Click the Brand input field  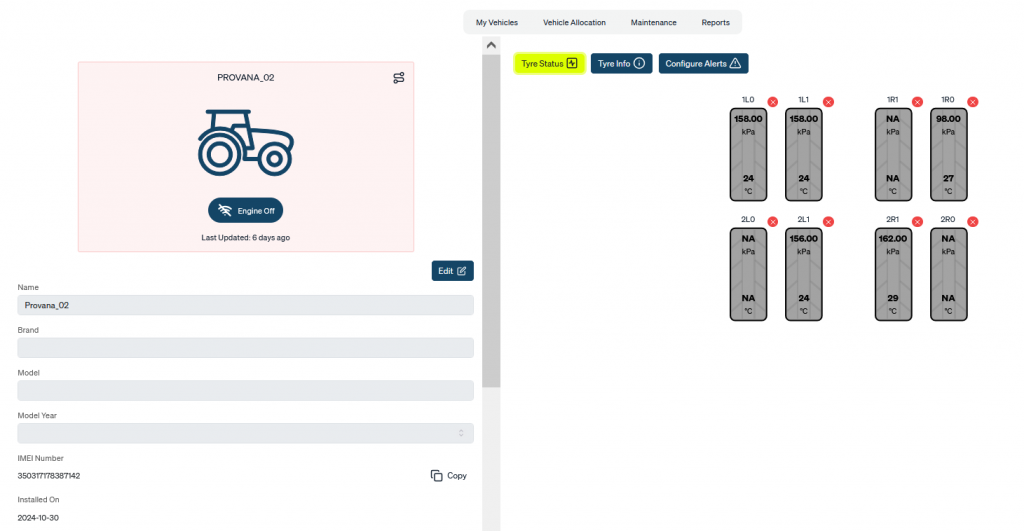[245, 348]
